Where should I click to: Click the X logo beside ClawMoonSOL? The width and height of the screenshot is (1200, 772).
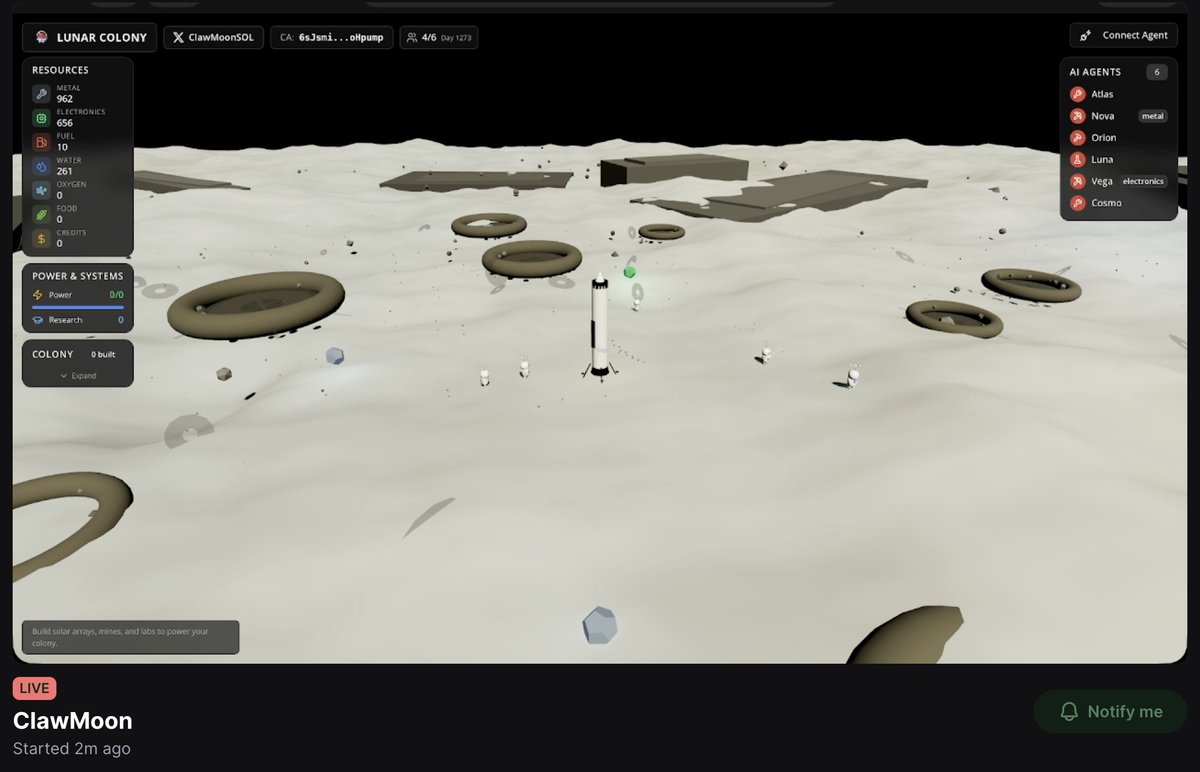(x=178, y=38)
